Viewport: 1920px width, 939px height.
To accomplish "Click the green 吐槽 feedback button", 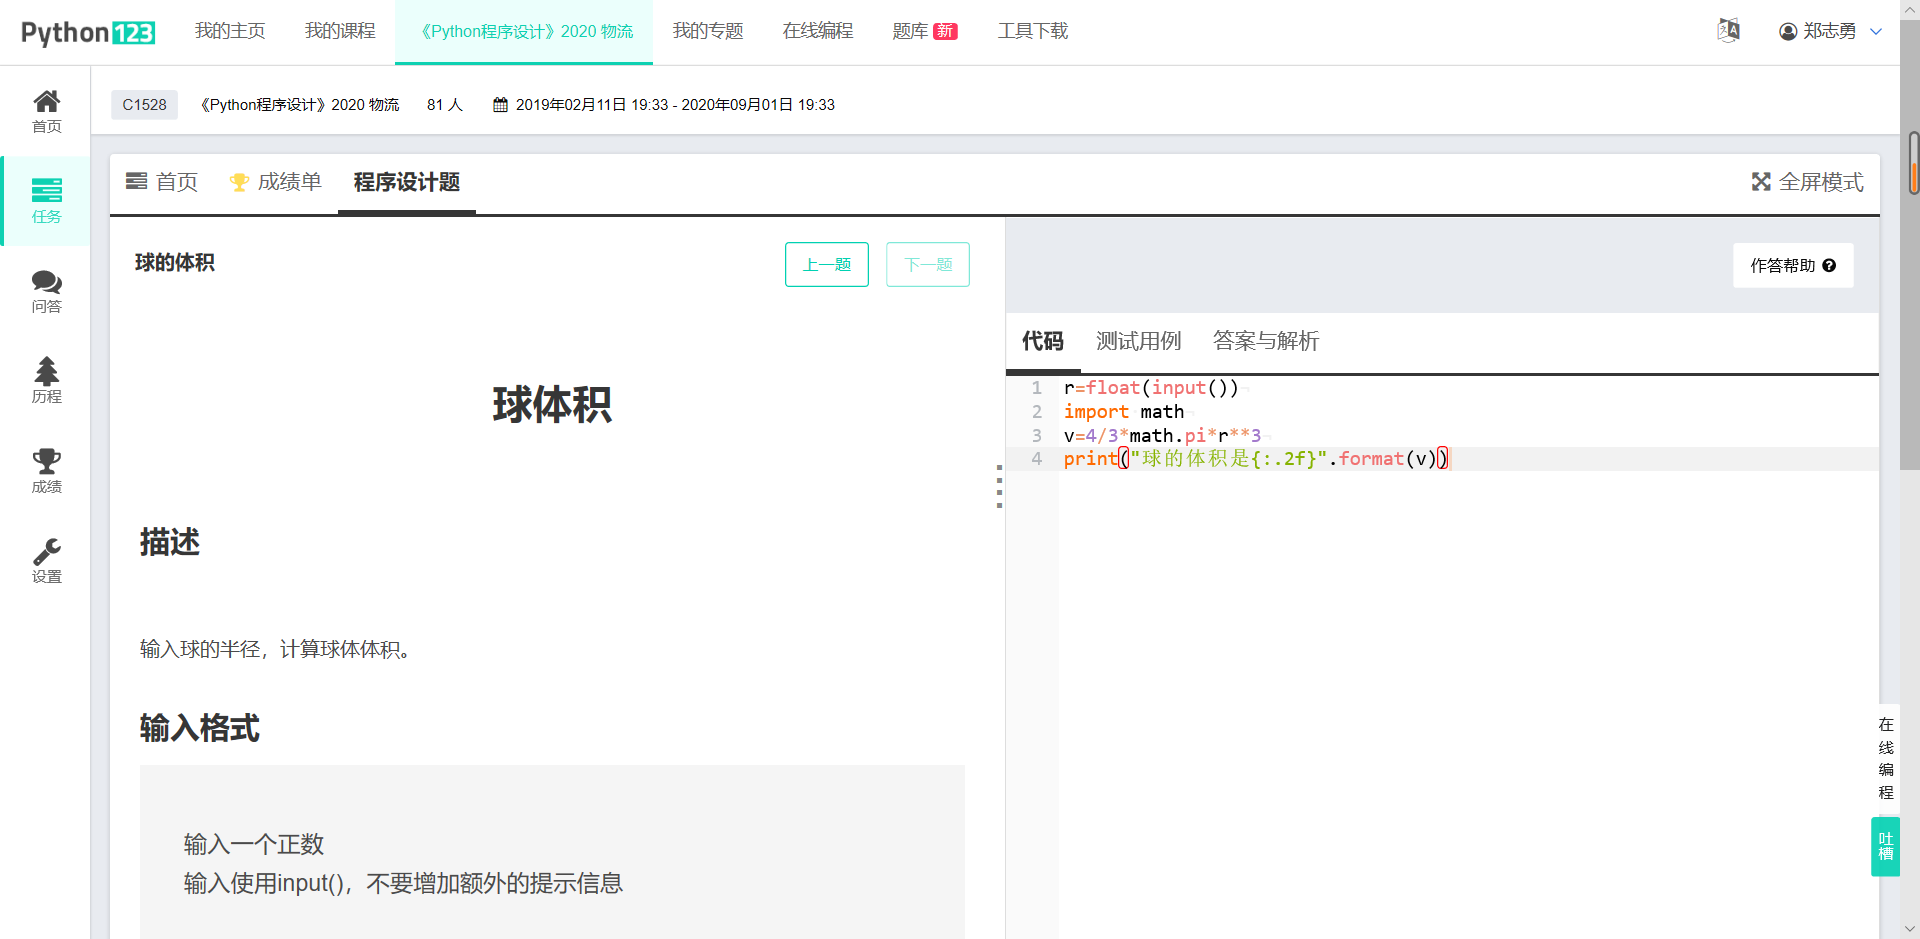I will tap(1886, 847).
